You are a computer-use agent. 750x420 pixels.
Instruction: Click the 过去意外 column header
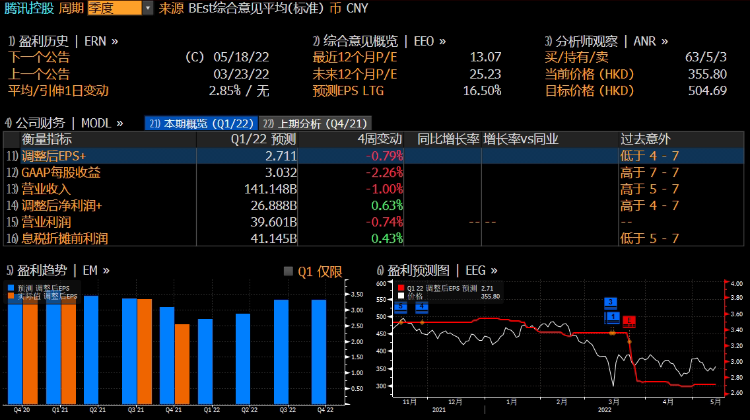pyautogui.click(x=645, y=139)
